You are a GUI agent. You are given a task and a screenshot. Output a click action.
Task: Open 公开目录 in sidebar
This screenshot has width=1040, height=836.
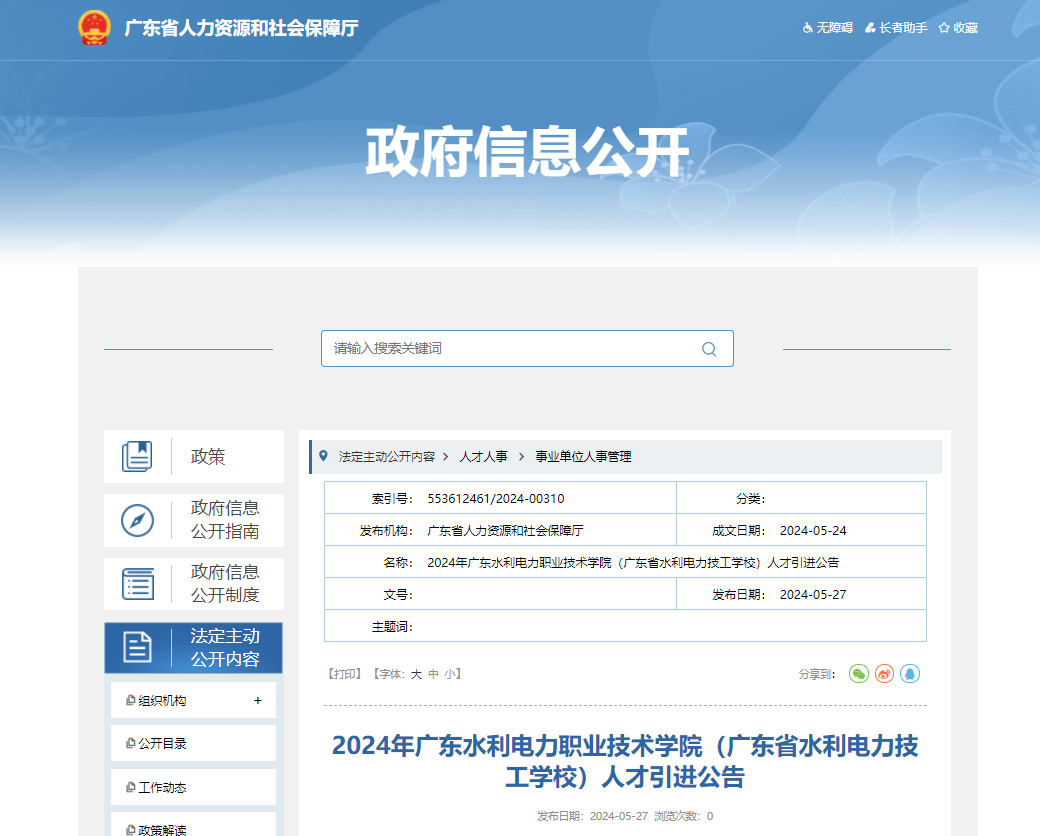[162, 744]
